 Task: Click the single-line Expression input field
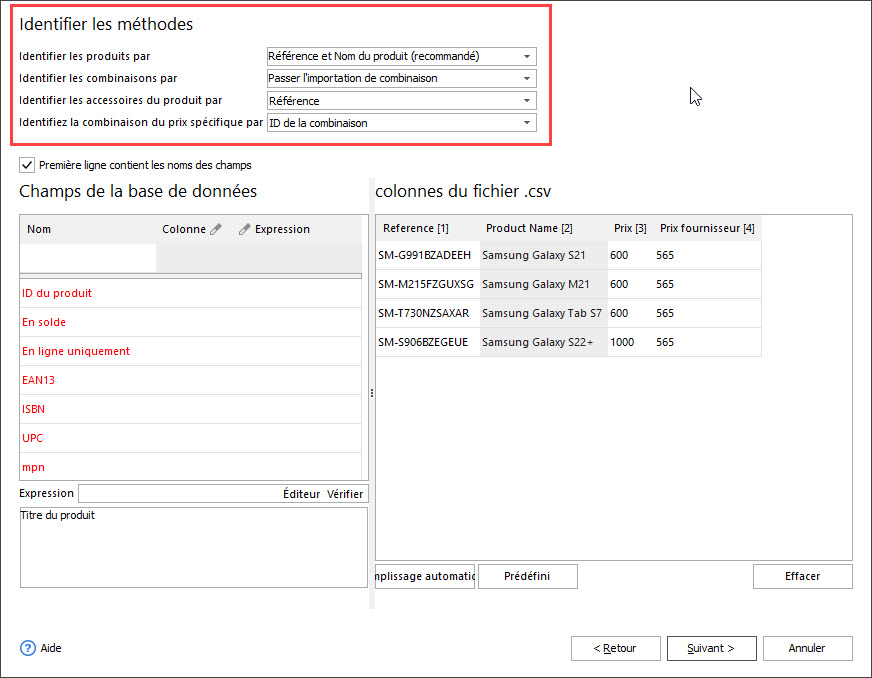(180, 493)
